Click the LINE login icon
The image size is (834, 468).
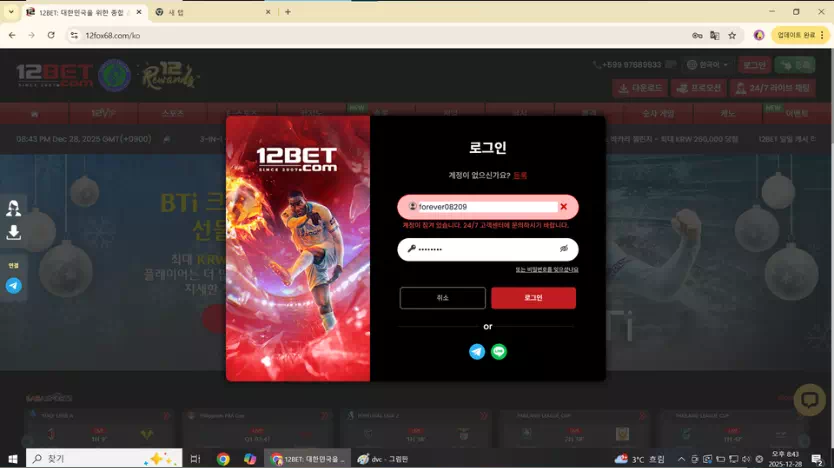coord(499,352)
